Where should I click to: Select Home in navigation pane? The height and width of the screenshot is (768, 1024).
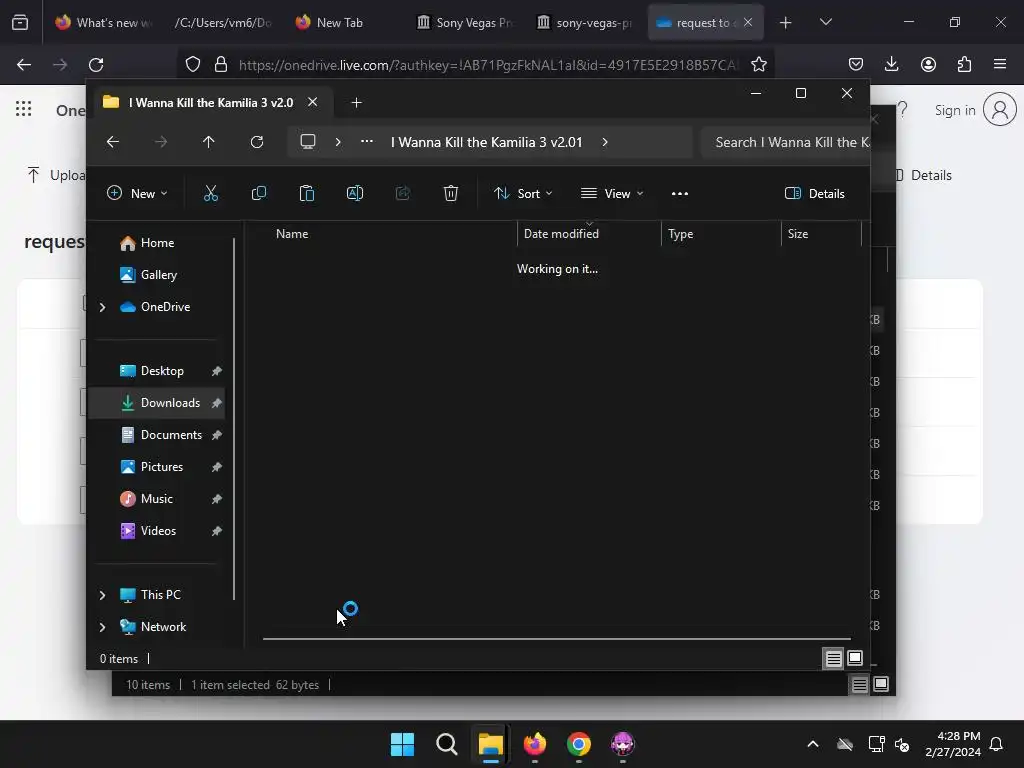click(x=157, y=243)
